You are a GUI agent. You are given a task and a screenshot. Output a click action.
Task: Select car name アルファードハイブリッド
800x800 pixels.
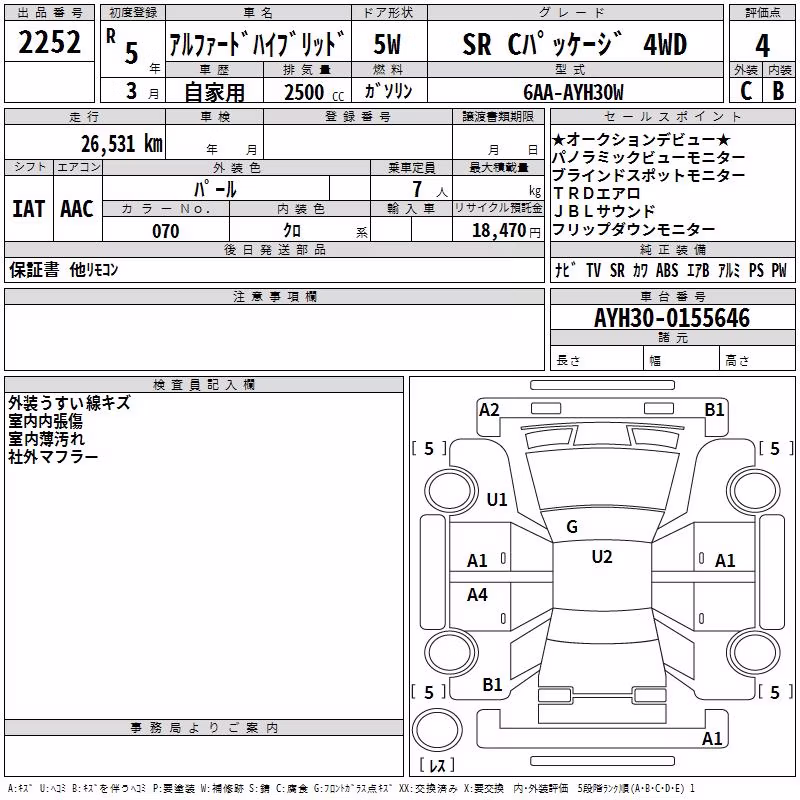tap(258, 43)
